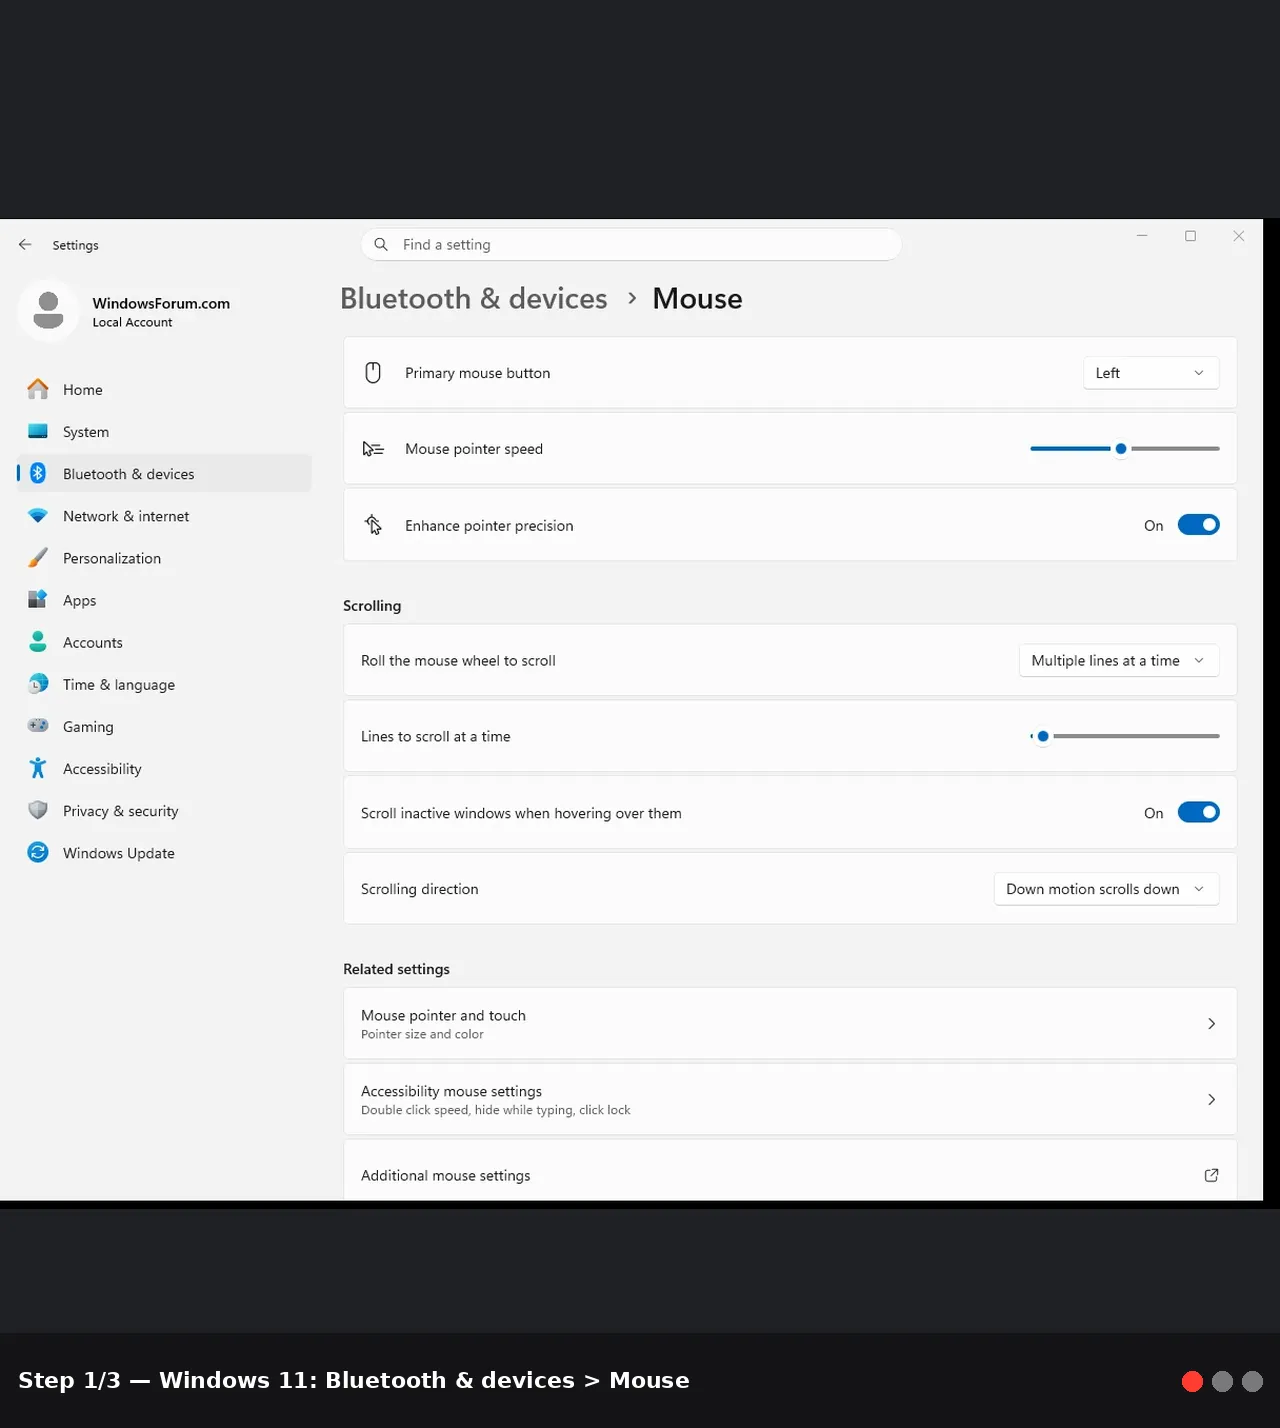Click the Apps icon in sidebar
This screenshot has width=1280, height=1428.
(38, 600)
